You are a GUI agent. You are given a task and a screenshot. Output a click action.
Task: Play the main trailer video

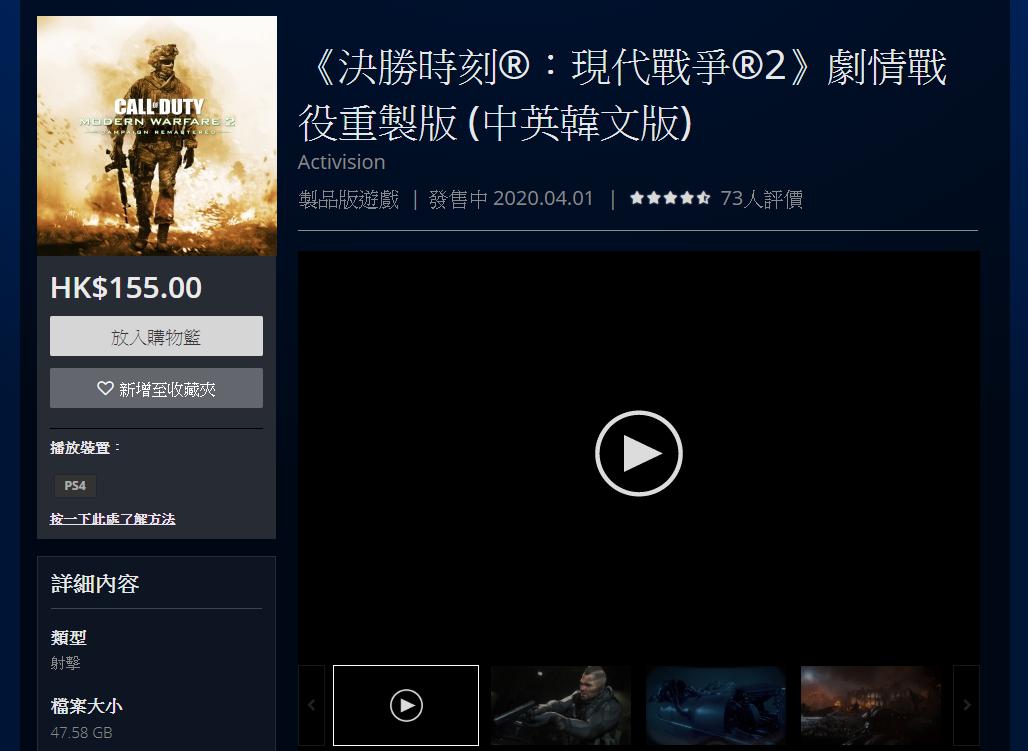639,453
